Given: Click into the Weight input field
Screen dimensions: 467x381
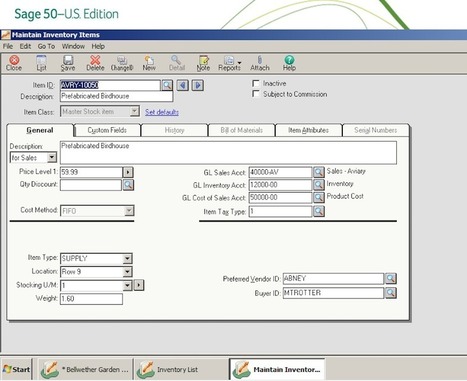Looking at the screenshot, I should coord(91,299).
